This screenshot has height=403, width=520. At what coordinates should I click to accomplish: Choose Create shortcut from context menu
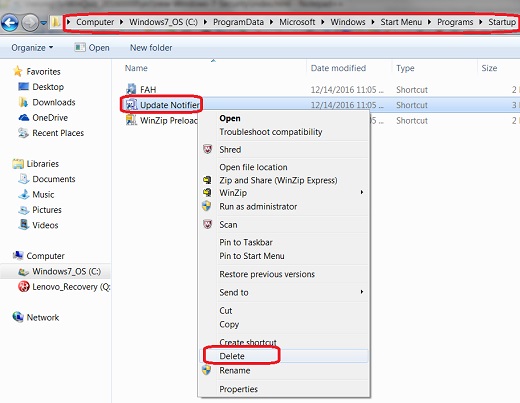coord(248,342)
